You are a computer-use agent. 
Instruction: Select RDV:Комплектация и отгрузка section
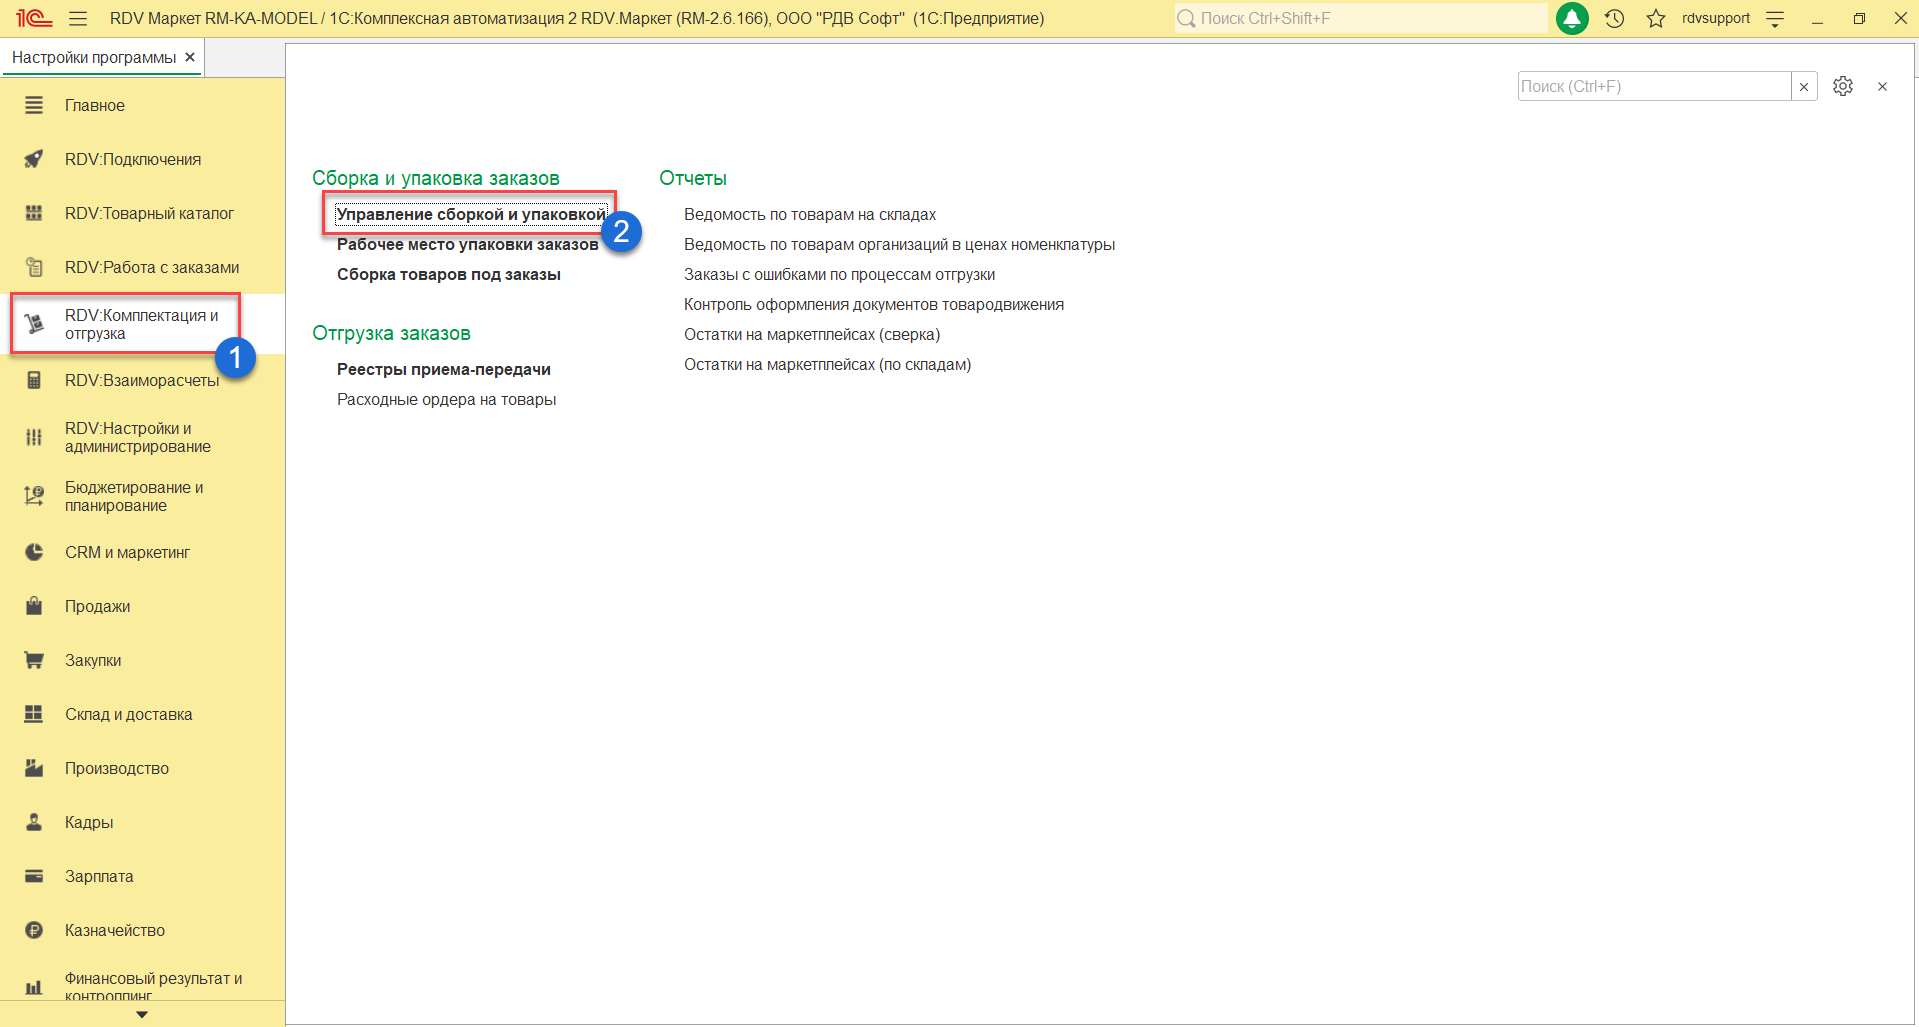pyautogui.click(x=141, y=324)
